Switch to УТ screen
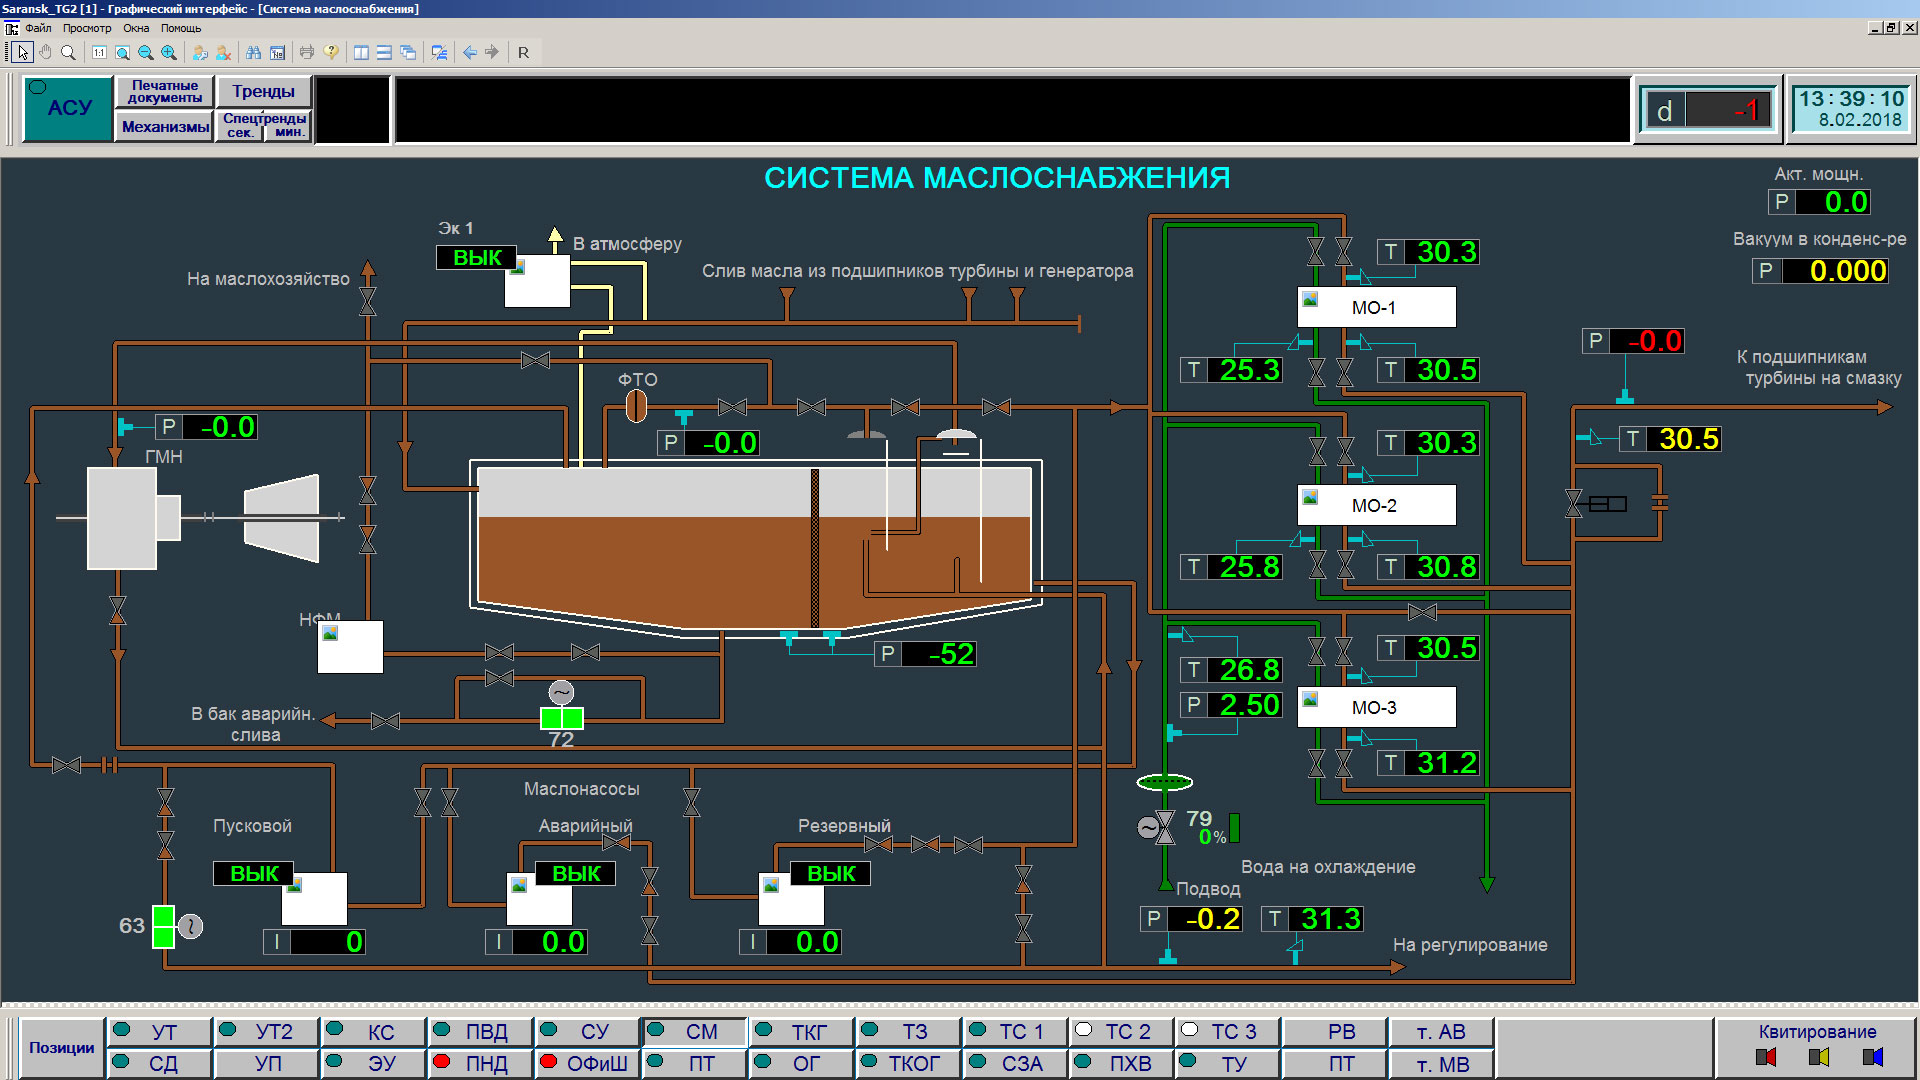1920x1080 pixels. point(160,1031)
